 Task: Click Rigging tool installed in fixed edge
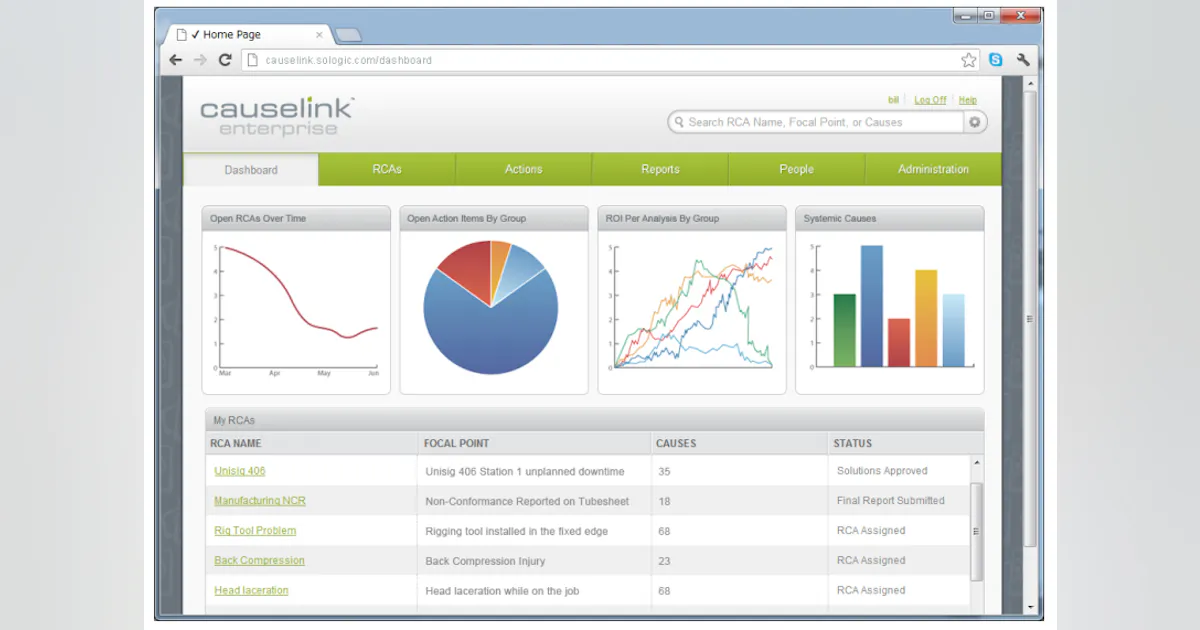tap(517, 531)
